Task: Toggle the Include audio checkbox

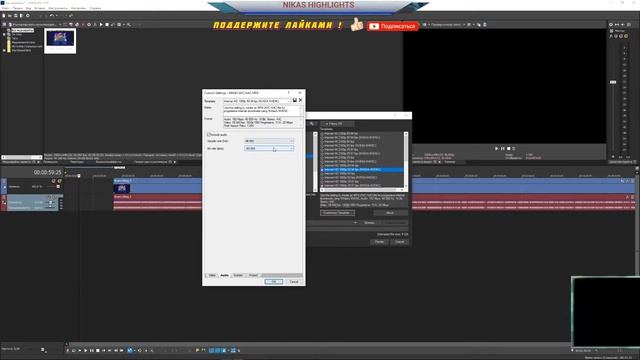Action: tap(209, 134)
